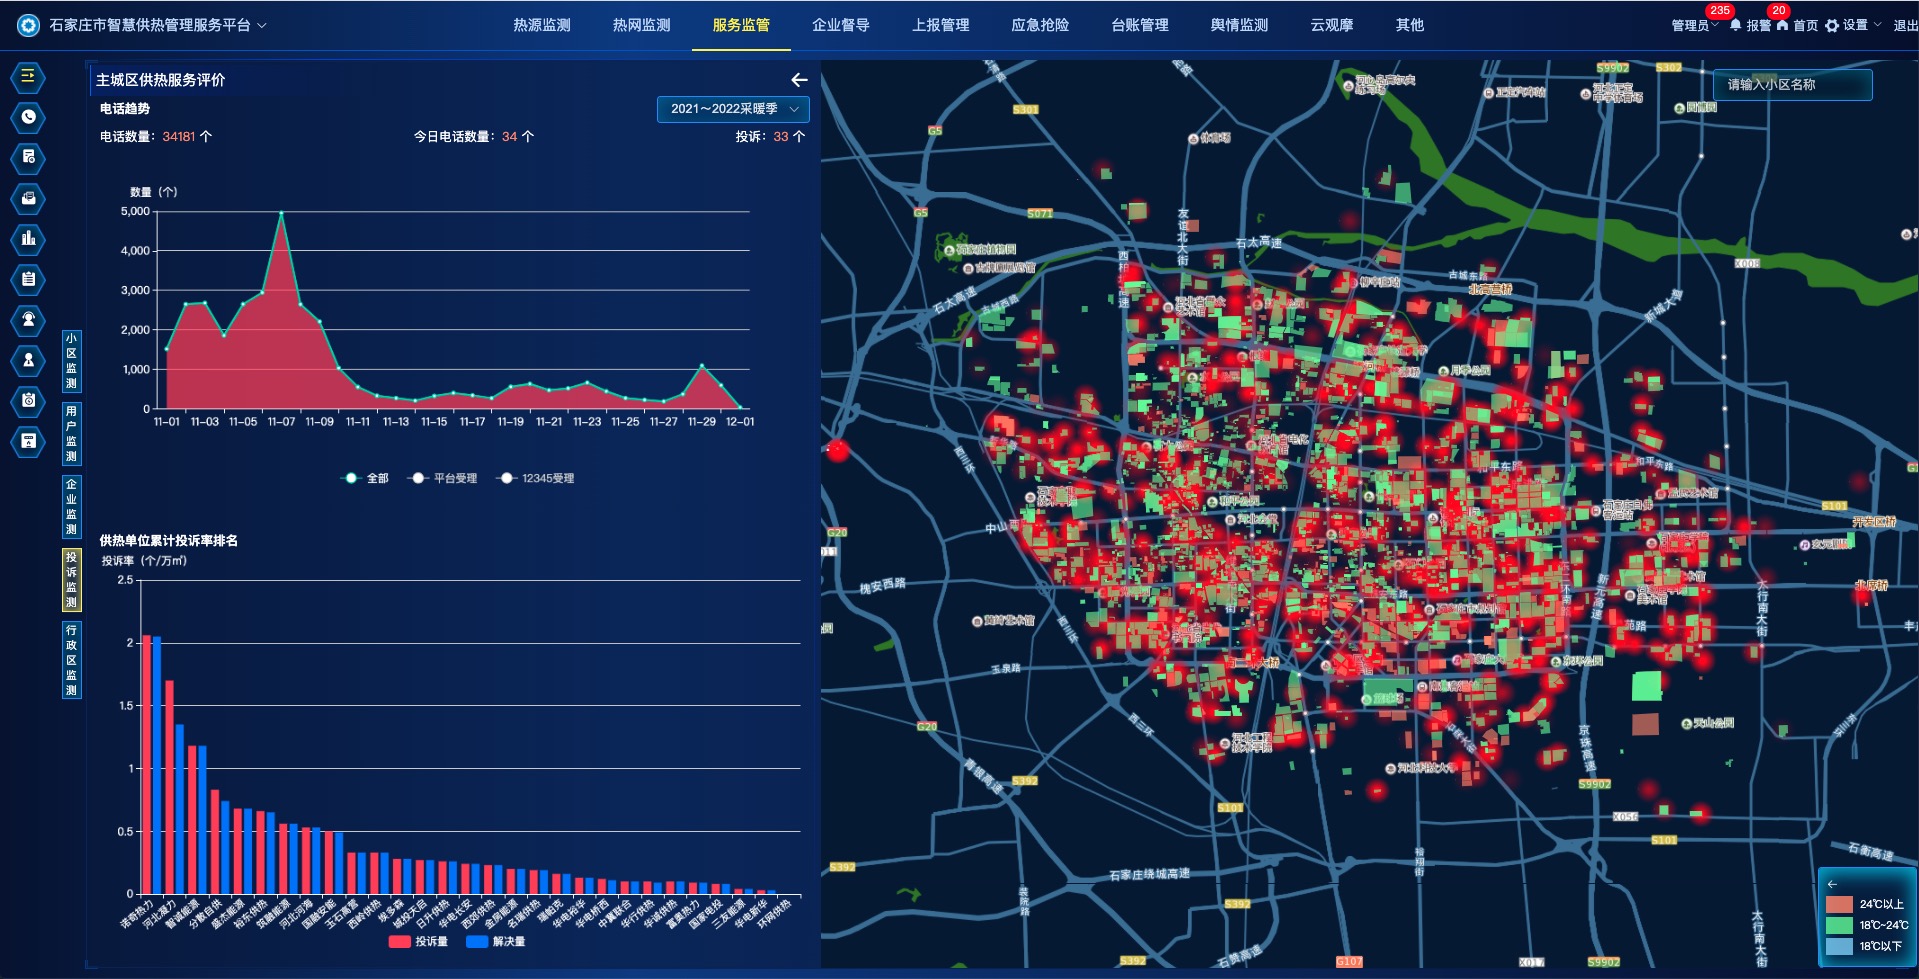Open the clipboard list sidebar icon
This screenshot has height=979, width=1919.
pos(28,279)
